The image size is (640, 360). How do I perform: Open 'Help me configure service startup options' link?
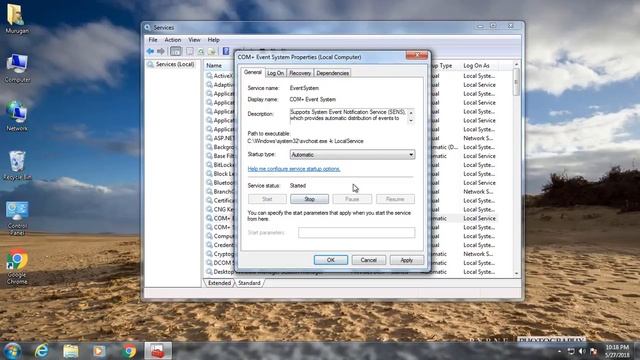pos(294,169)
